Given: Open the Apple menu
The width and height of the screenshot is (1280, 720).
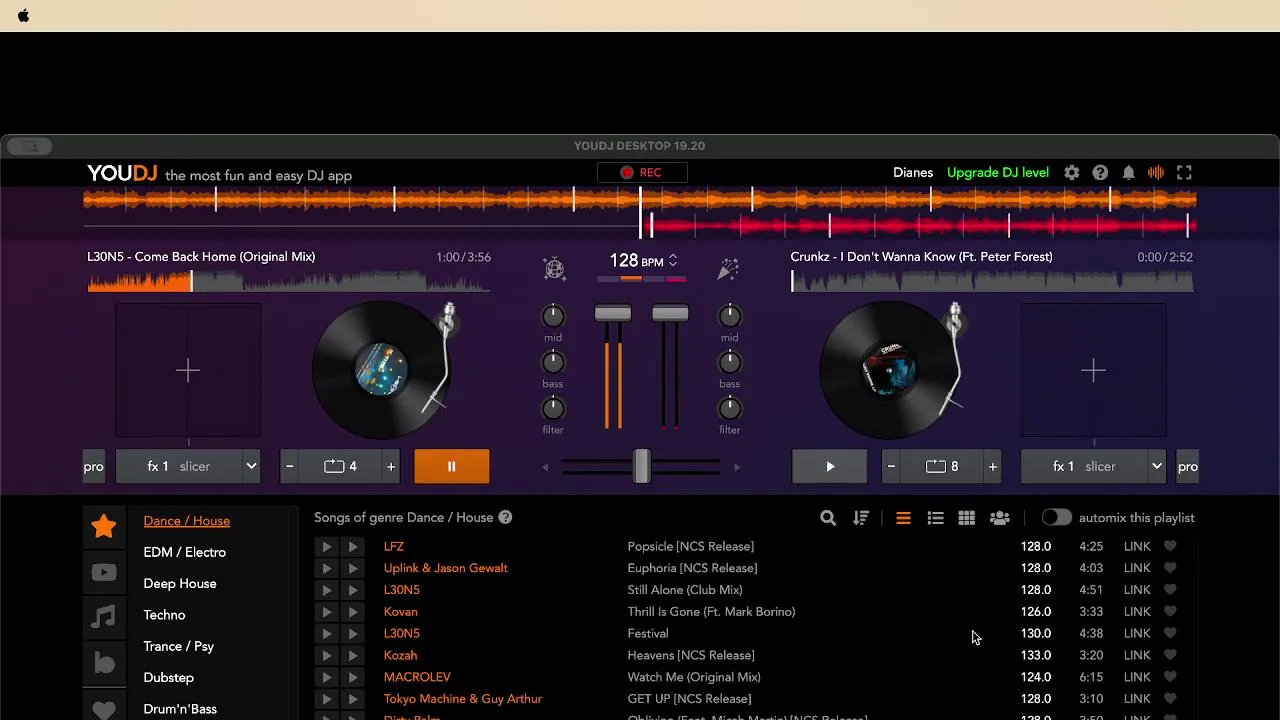Looking at the screenshot, I should click(x=24, y=16).
